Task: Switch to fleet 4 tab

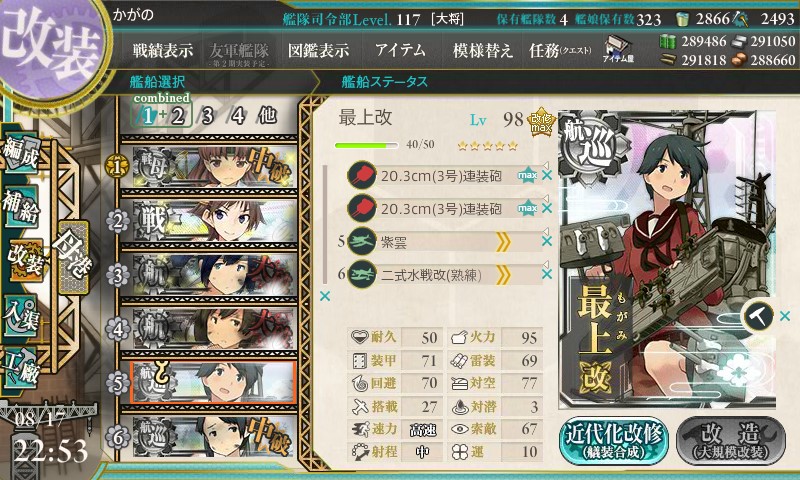Action: (x=237, y=116)
